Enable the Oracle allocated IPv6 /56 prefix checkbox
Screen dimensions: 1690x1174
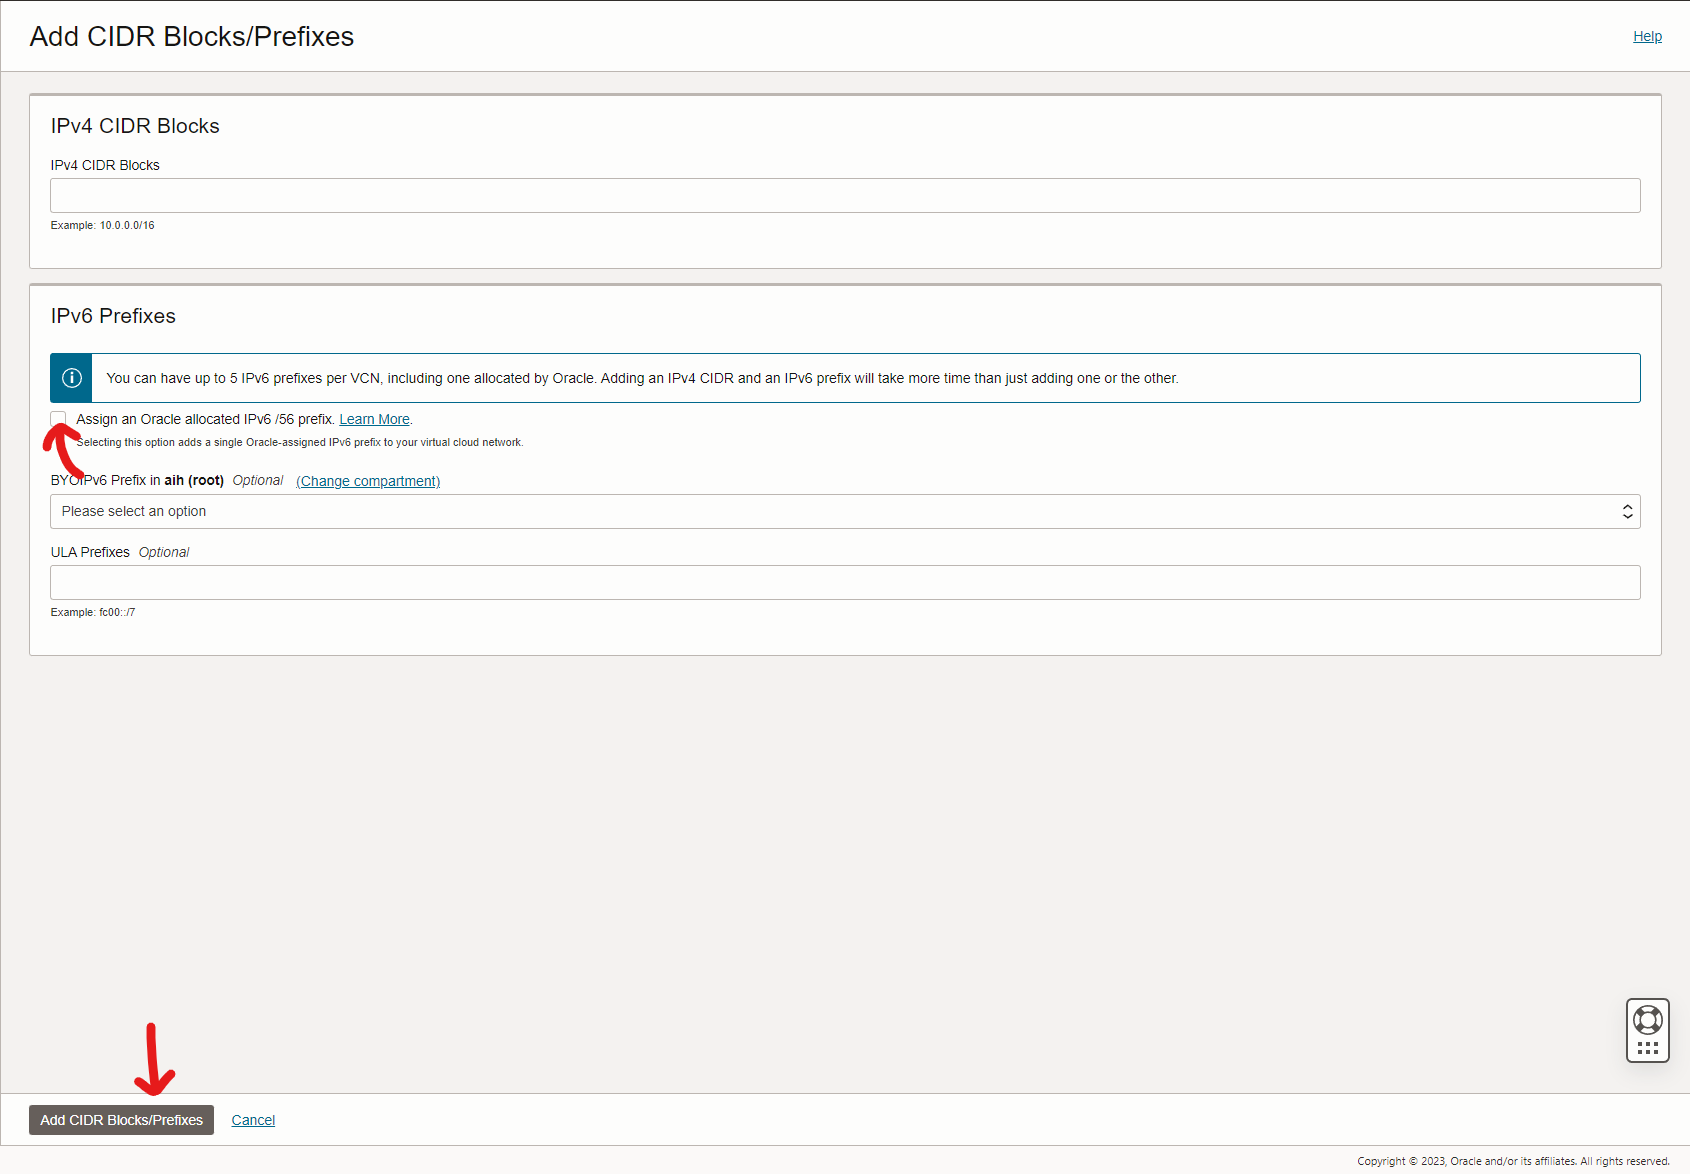59,419
